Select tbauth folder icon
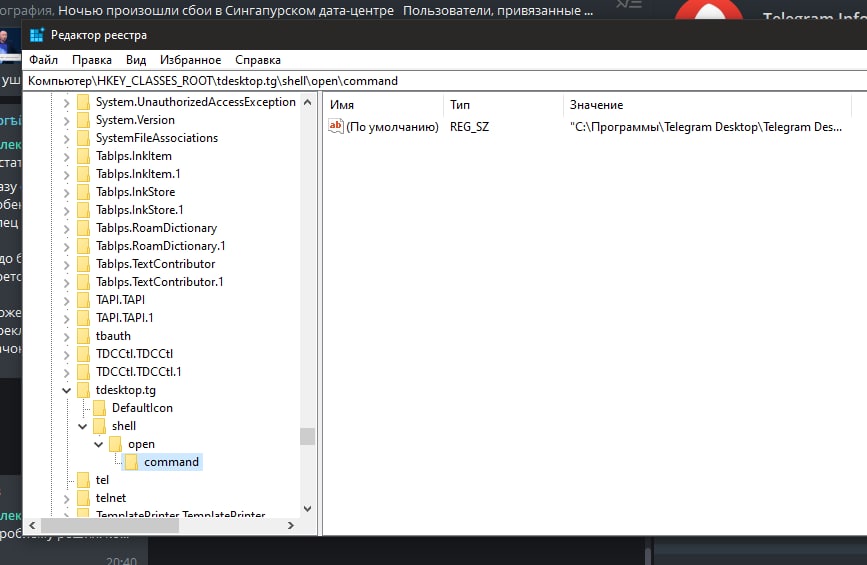This screenshot has width=867, height=565. tap(83, 336)
